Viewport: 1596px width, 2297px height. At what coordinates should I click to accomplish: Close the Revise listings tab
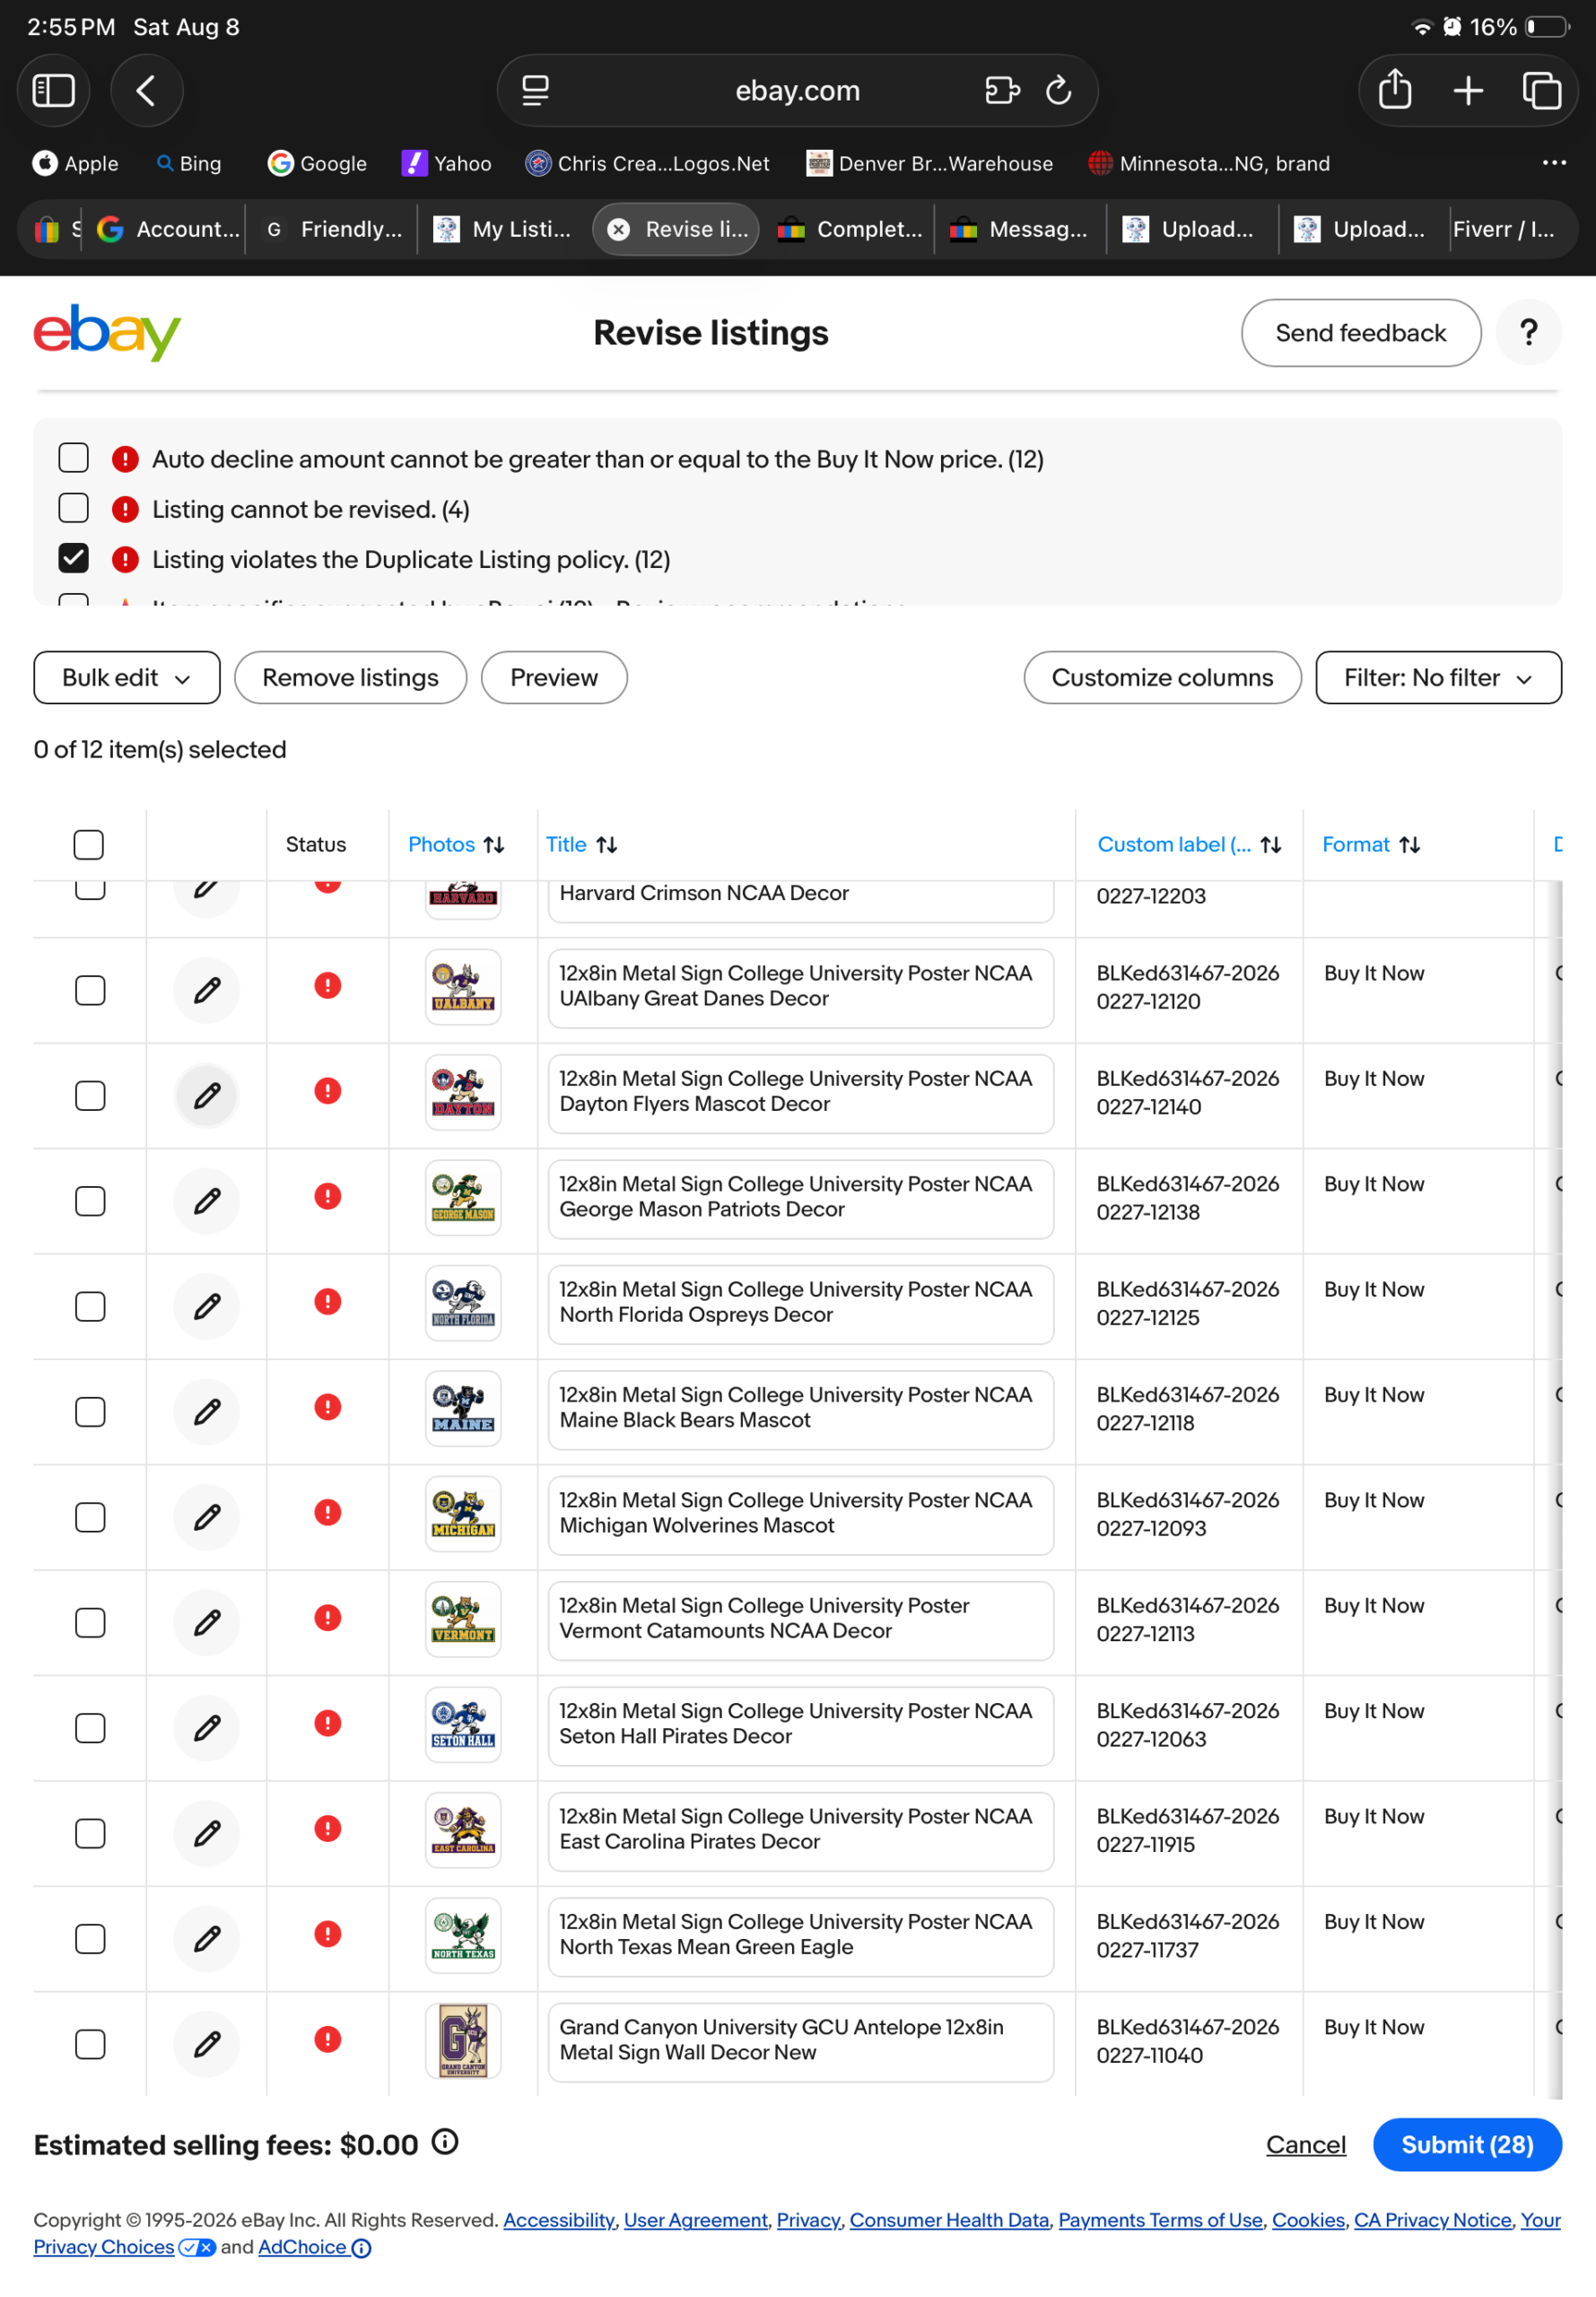[619, 229]
